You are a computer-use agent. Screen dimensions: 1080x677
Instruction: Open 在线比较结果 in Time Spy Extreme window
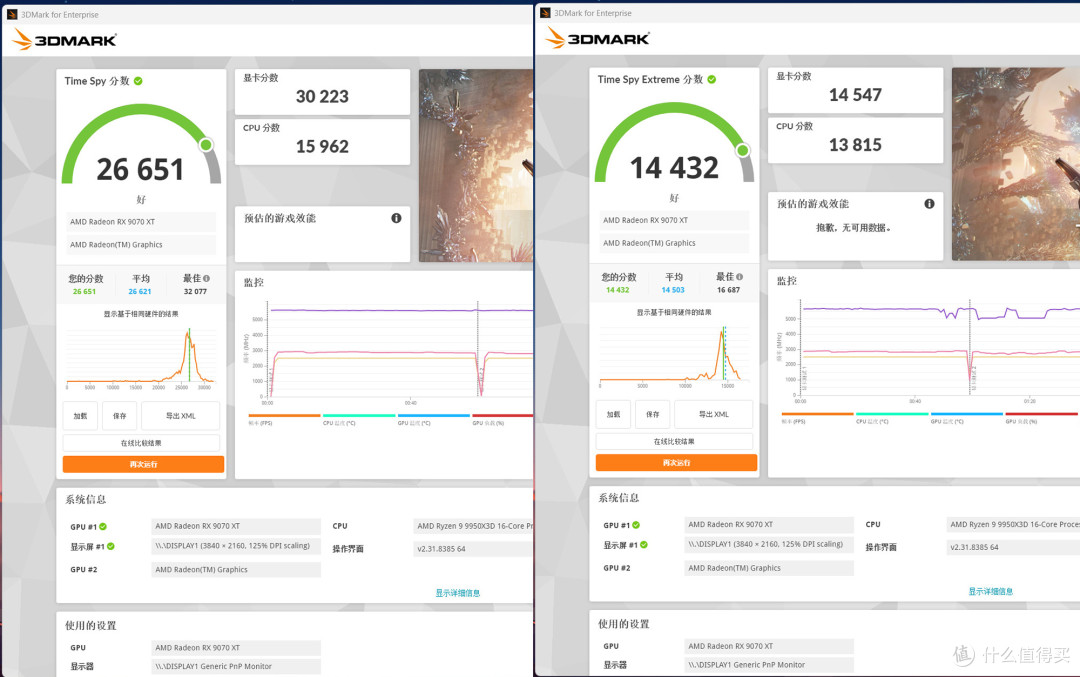674,441
